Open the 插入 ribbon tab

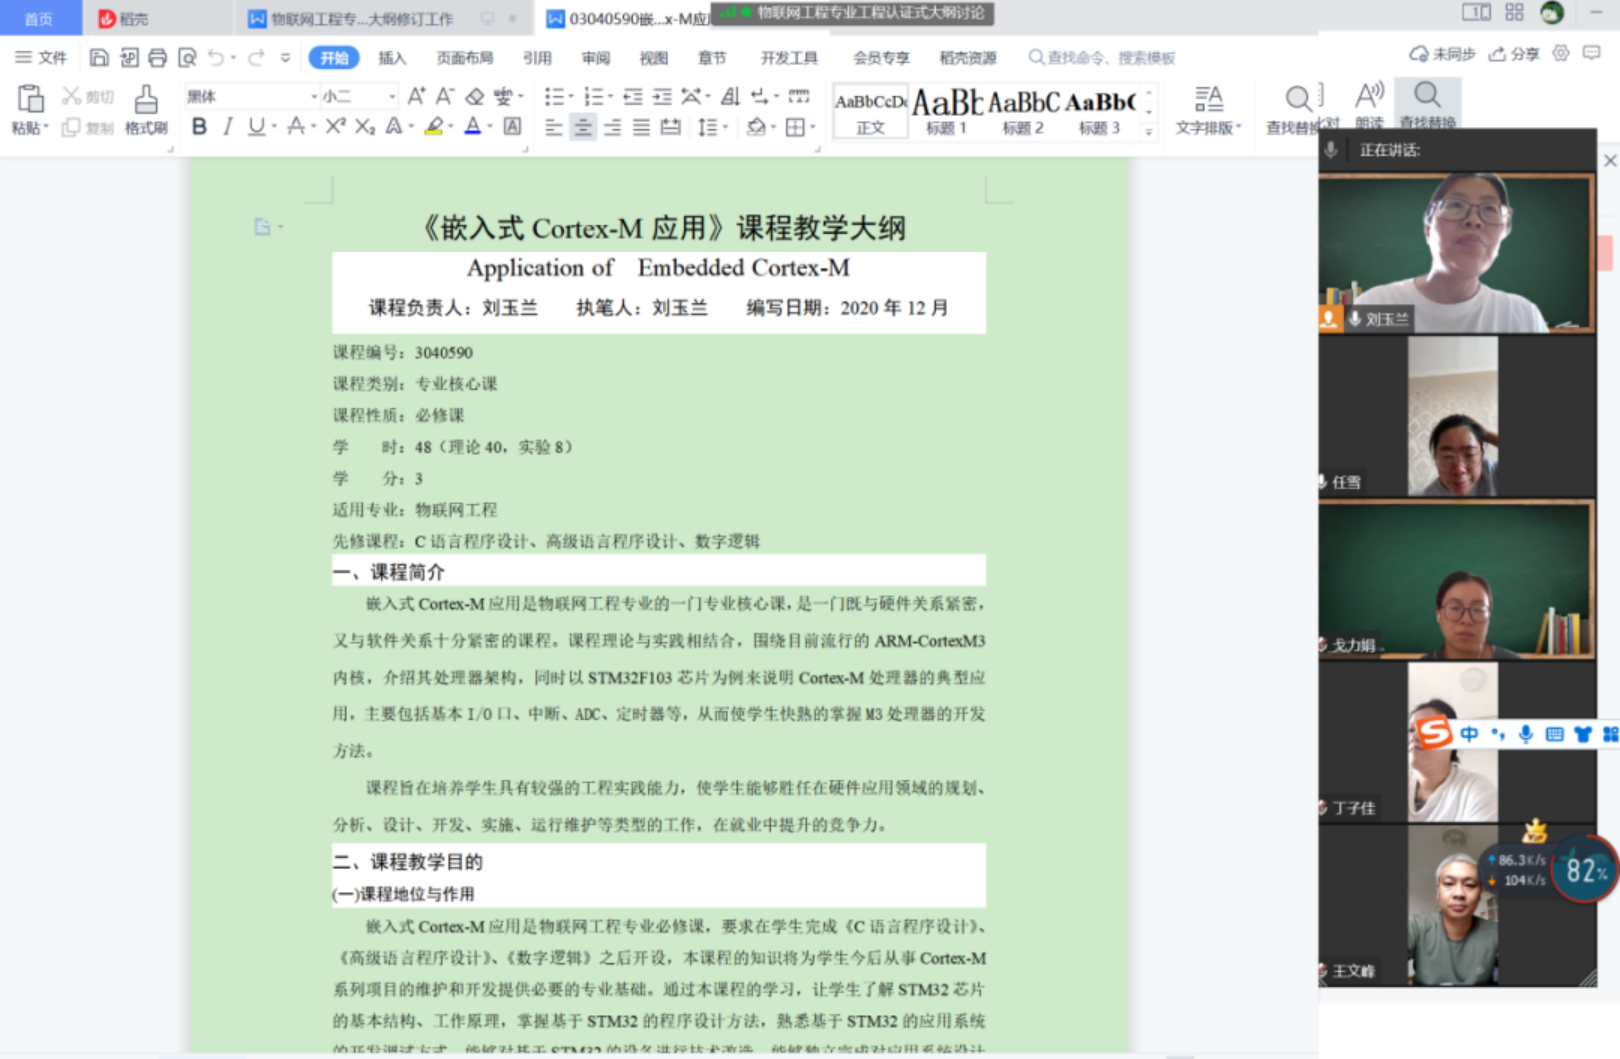pyautogui.click(x=392, y=58)
